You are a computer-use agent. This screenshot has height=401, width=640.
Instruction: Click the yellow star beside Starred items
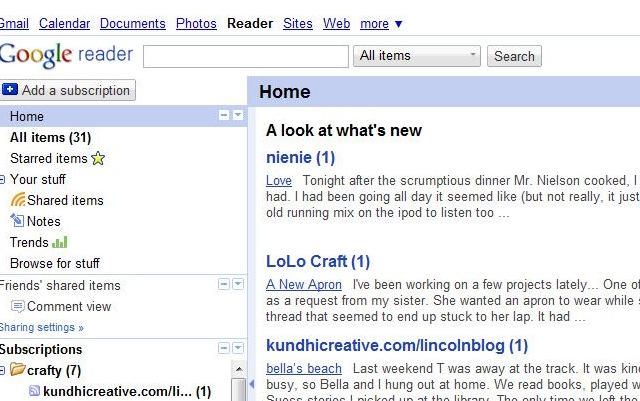pyautogui.click(x=98, y=158)
